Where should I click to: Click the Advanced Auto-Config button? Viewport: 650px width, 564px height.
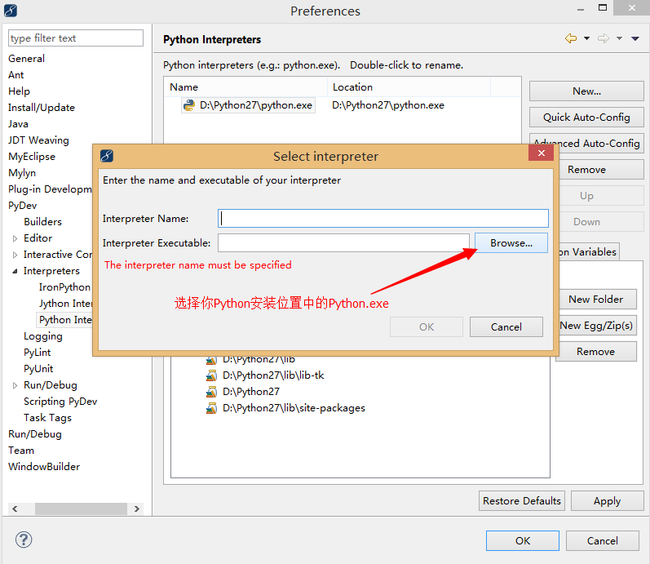(x=586, y=143)
